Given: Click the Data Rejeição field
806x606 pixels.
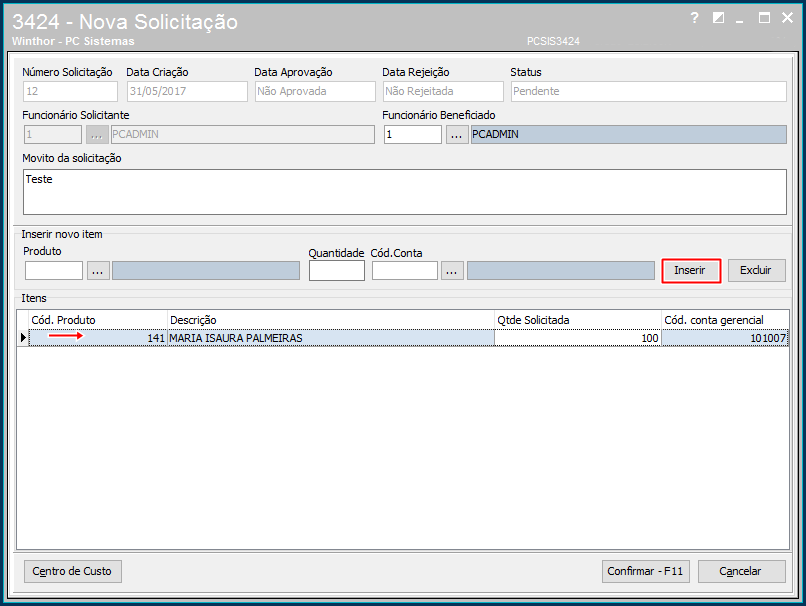Looking at the screenshot, I should pyautogui.click(x=443, y=91).
